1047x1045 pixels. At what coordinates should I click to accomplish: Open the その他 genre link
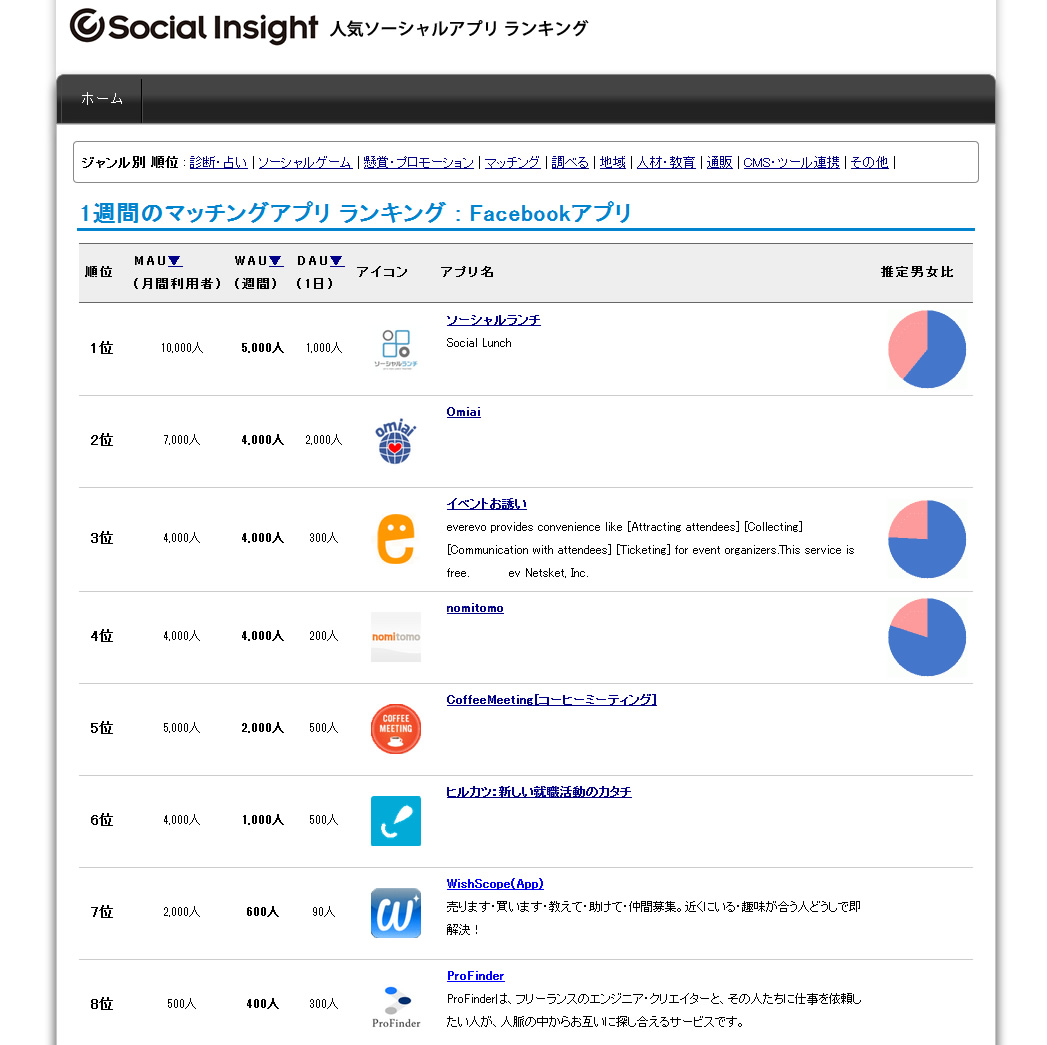click(x=869, y=162)
